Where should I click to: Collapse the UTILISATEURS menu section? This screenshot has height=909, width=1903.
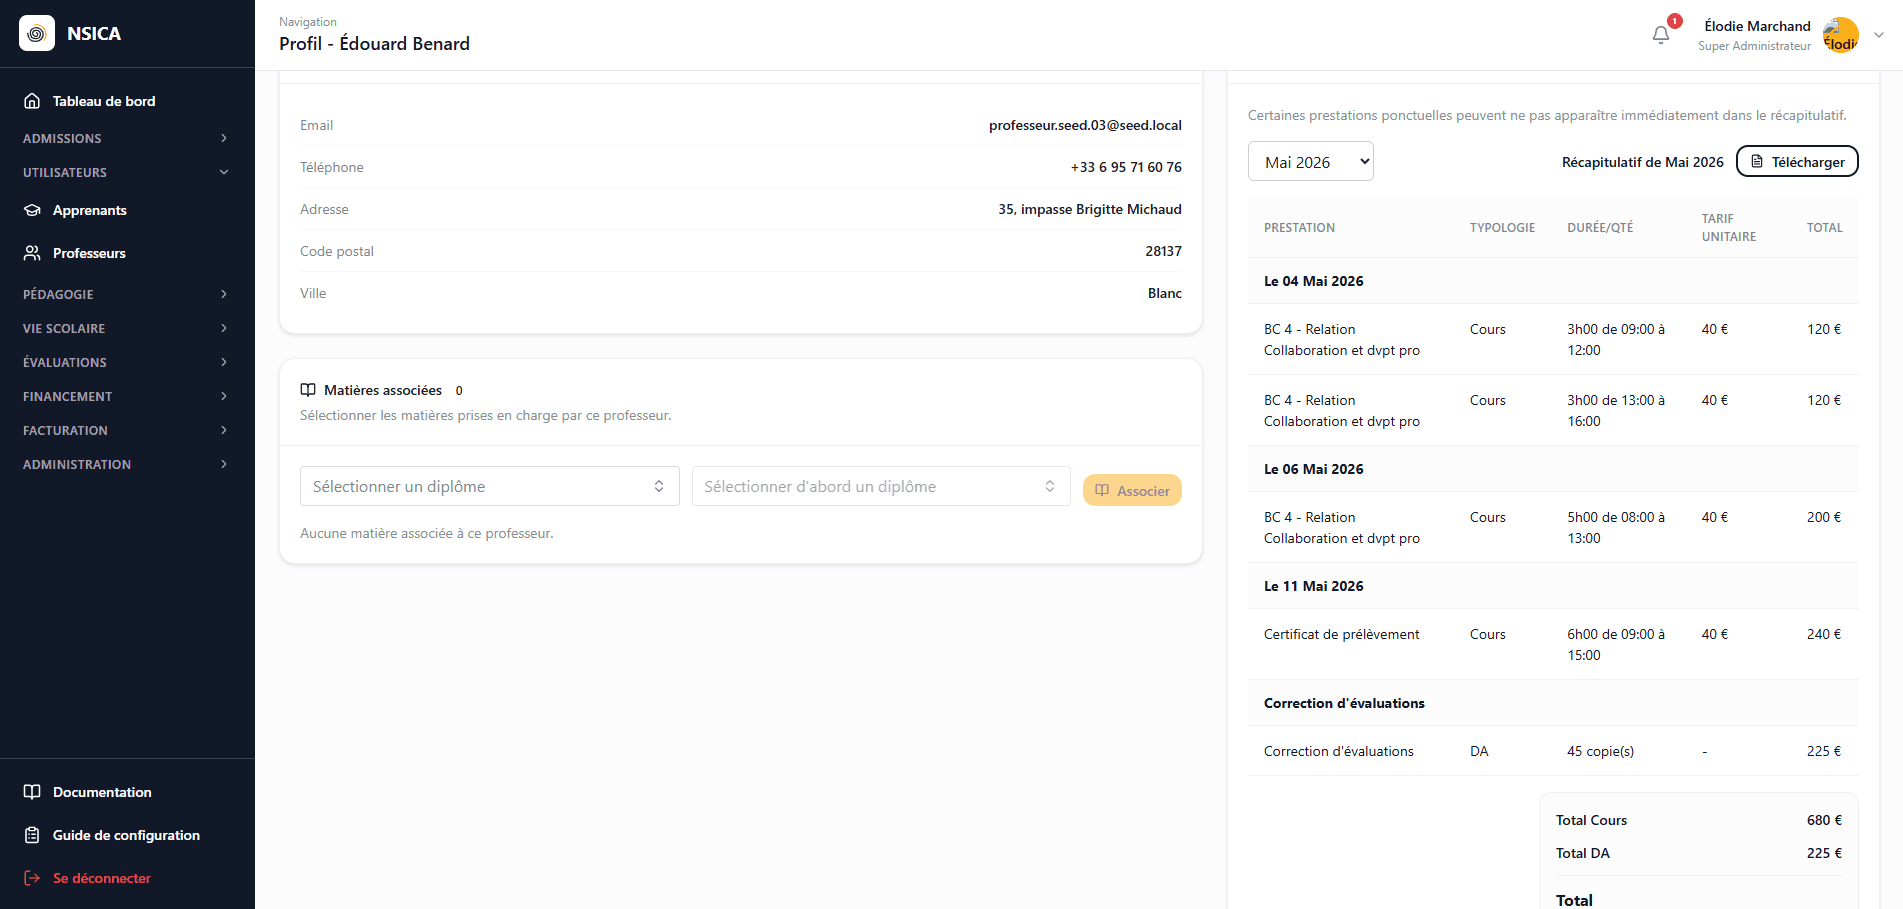tap(127, 172)
